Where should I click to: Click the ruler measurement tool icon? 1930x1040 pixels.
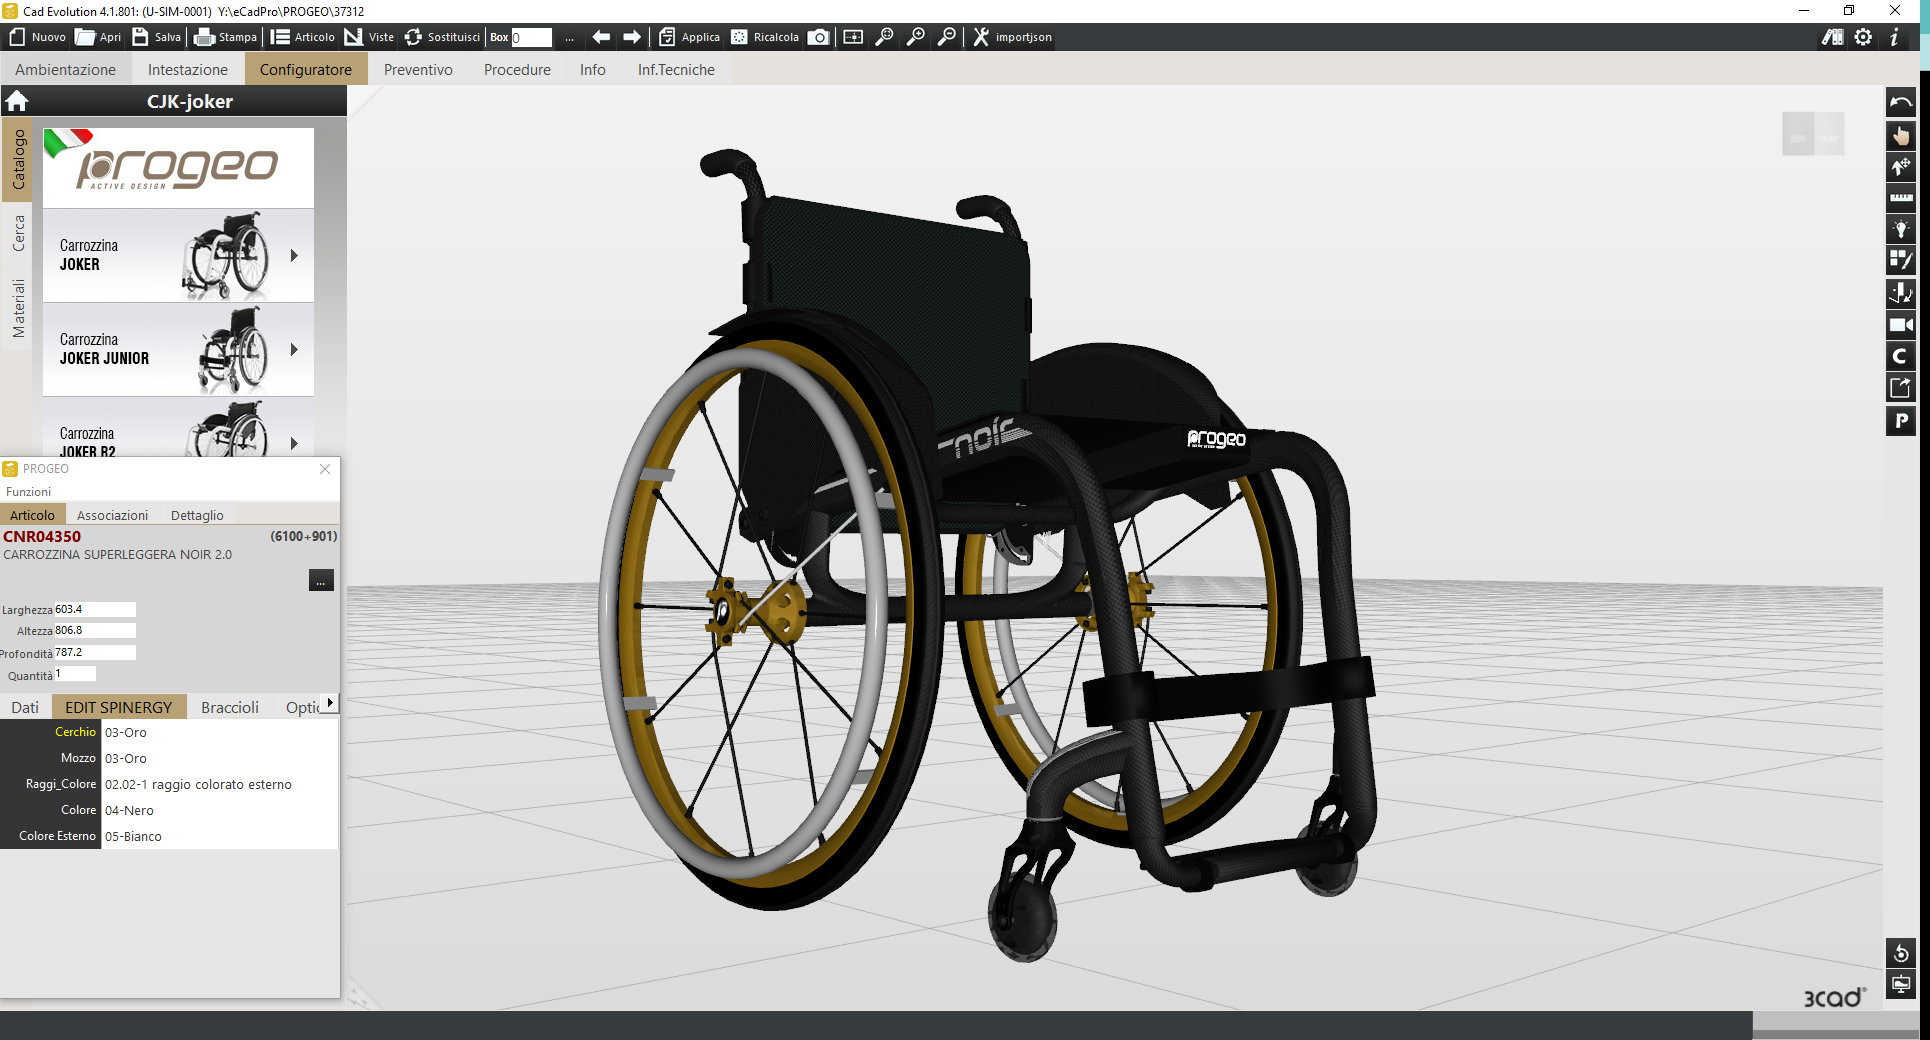(1900, 198)
